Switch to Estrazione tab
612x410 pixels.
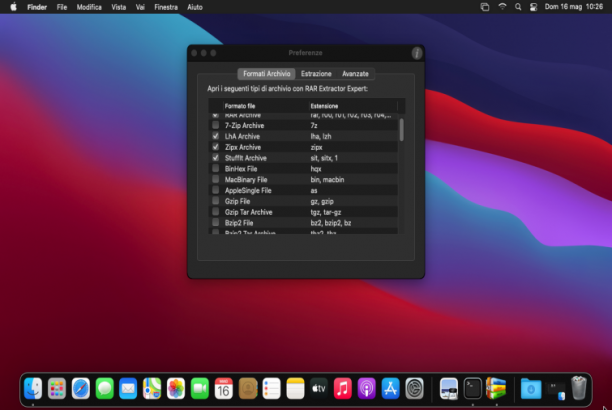pos(316,74)
